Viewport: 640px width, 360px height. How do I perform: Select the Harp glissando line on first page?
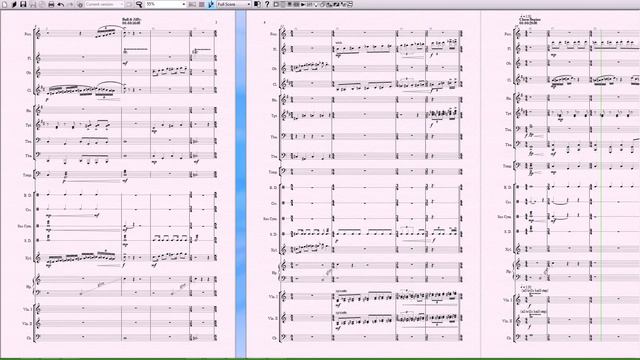pyautogui.click(x=101, y=285)
